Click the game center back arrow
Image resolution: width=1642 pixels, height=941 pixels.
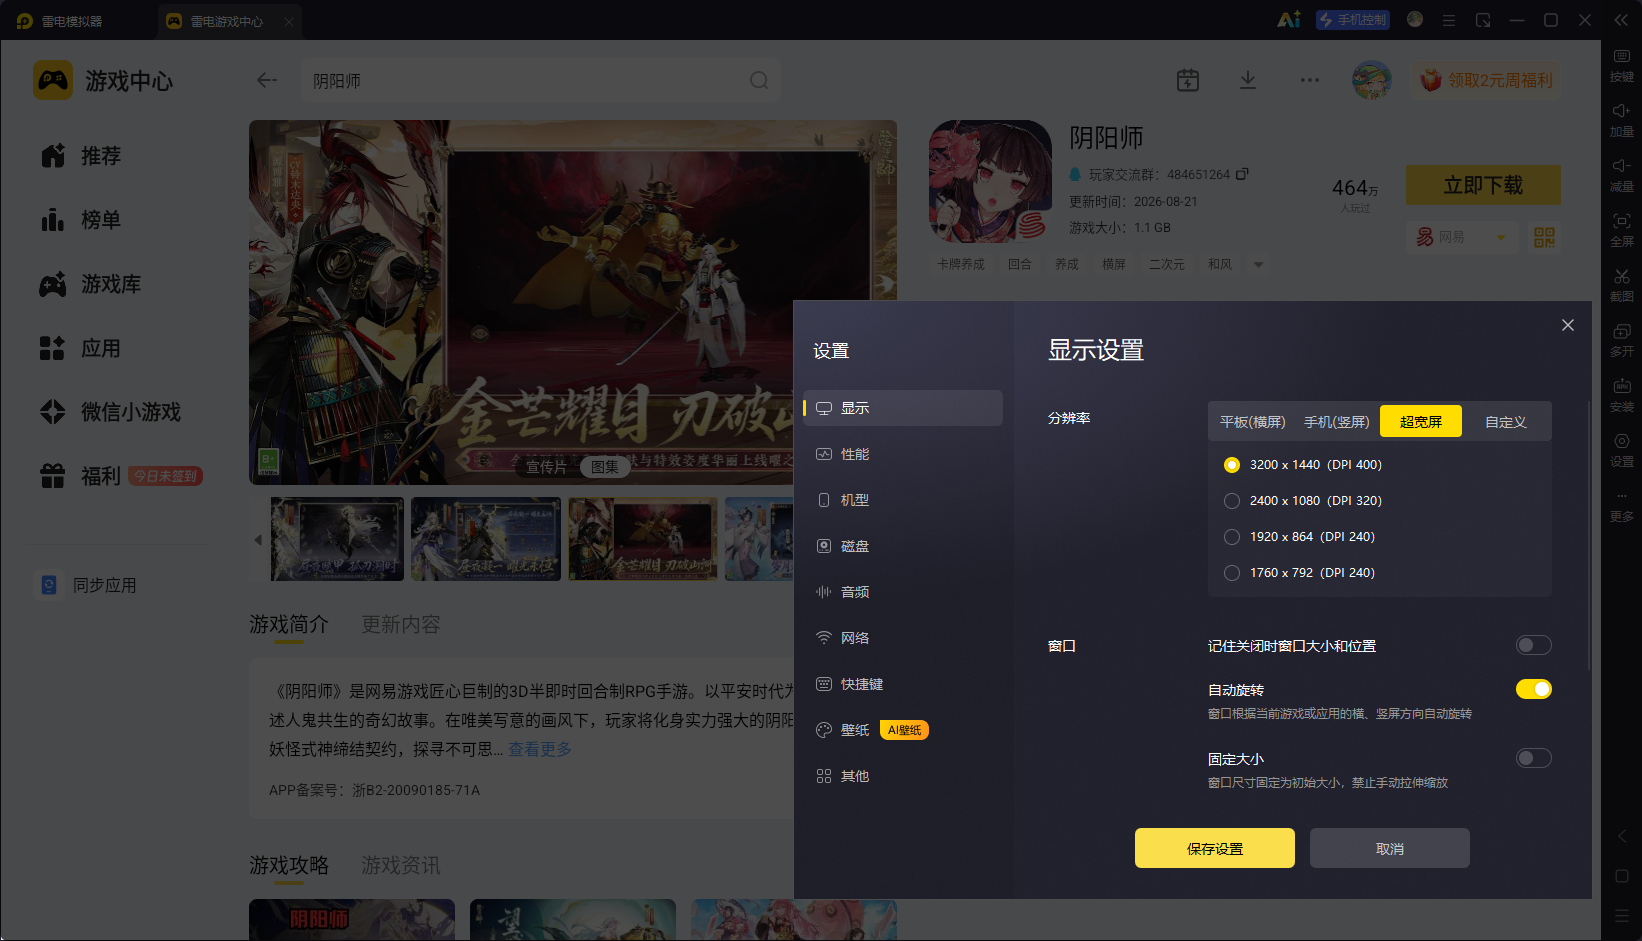pyautogui.click(x=266, y=80)
